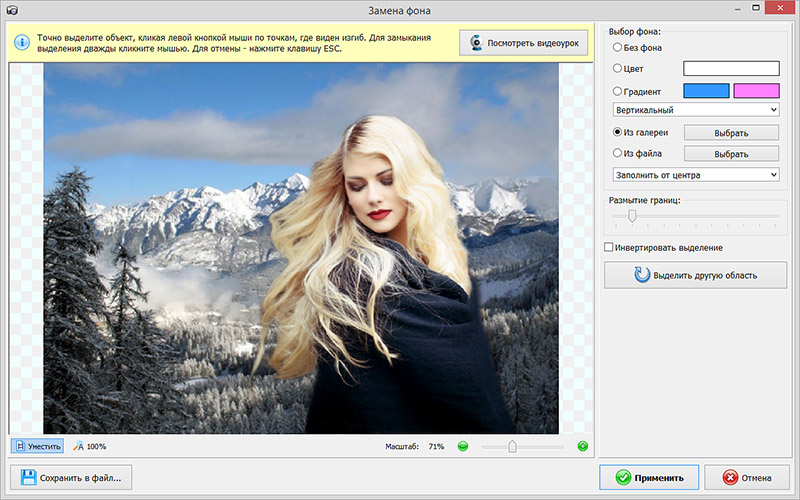Cancel with the Отмена button
800x500 pixels.
[x=739, y=477]
